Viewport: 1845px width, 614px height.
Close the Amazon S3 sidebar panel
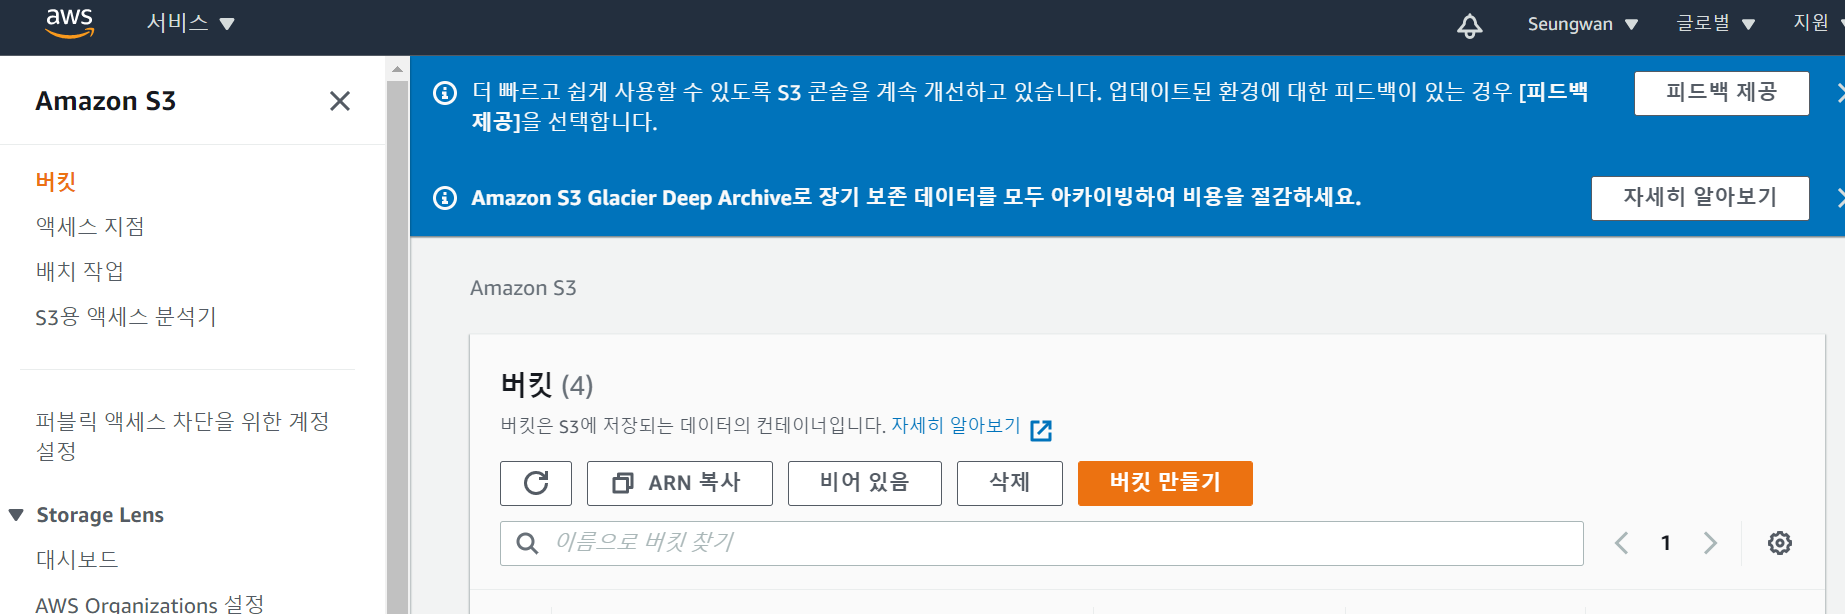pyautogui.click(x=340, y=101)
